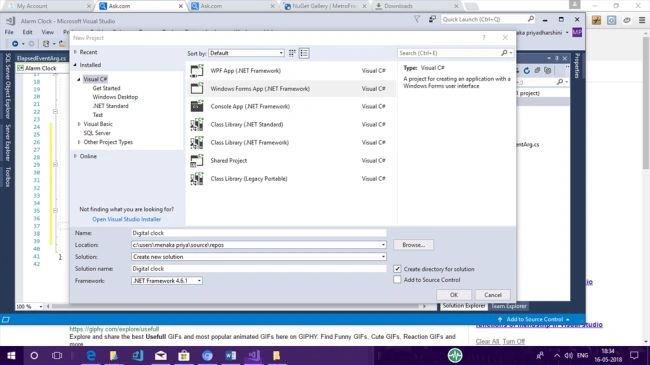Image resolution: width=650 pixels, height=365 pixels.
Task: Open the Edit menu in Visual Studio
Action: (27, 32)
